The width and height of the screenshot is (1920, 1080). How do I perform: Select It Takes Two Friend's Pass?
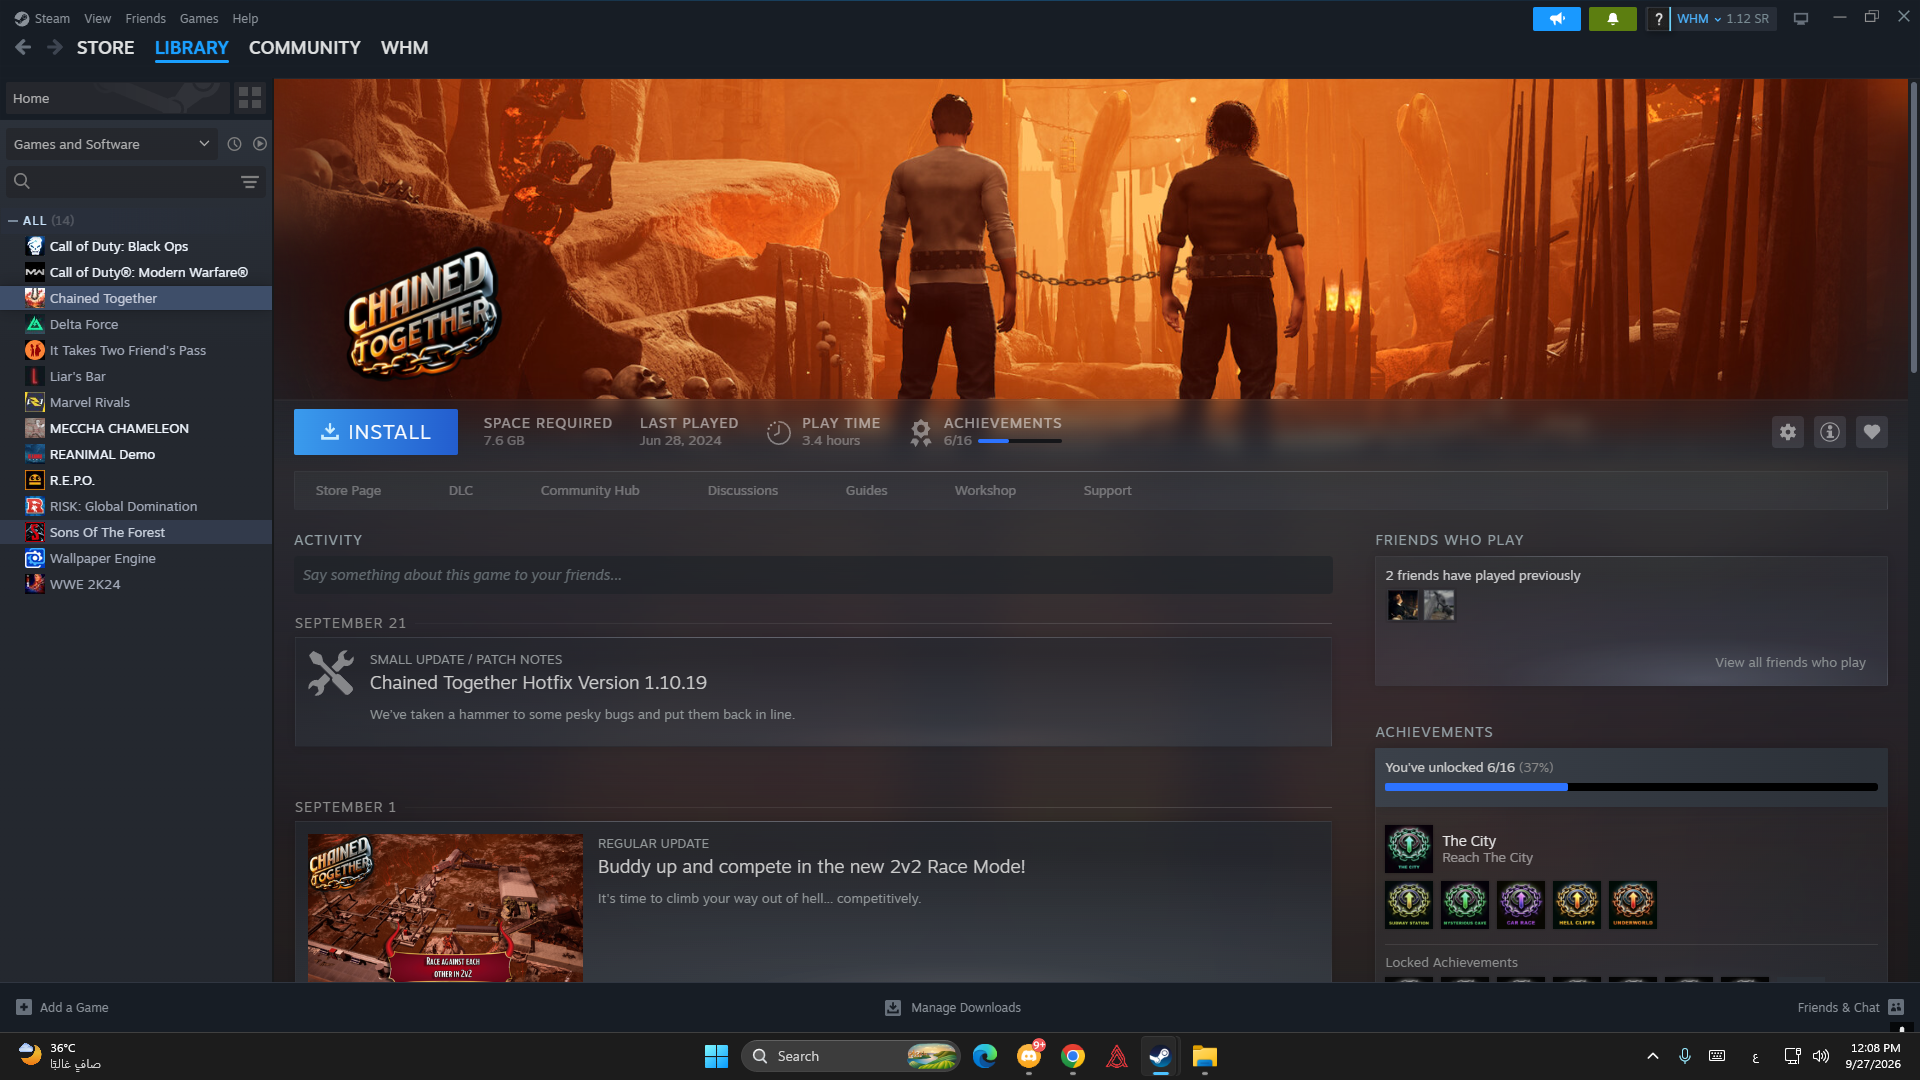[136, 350]
